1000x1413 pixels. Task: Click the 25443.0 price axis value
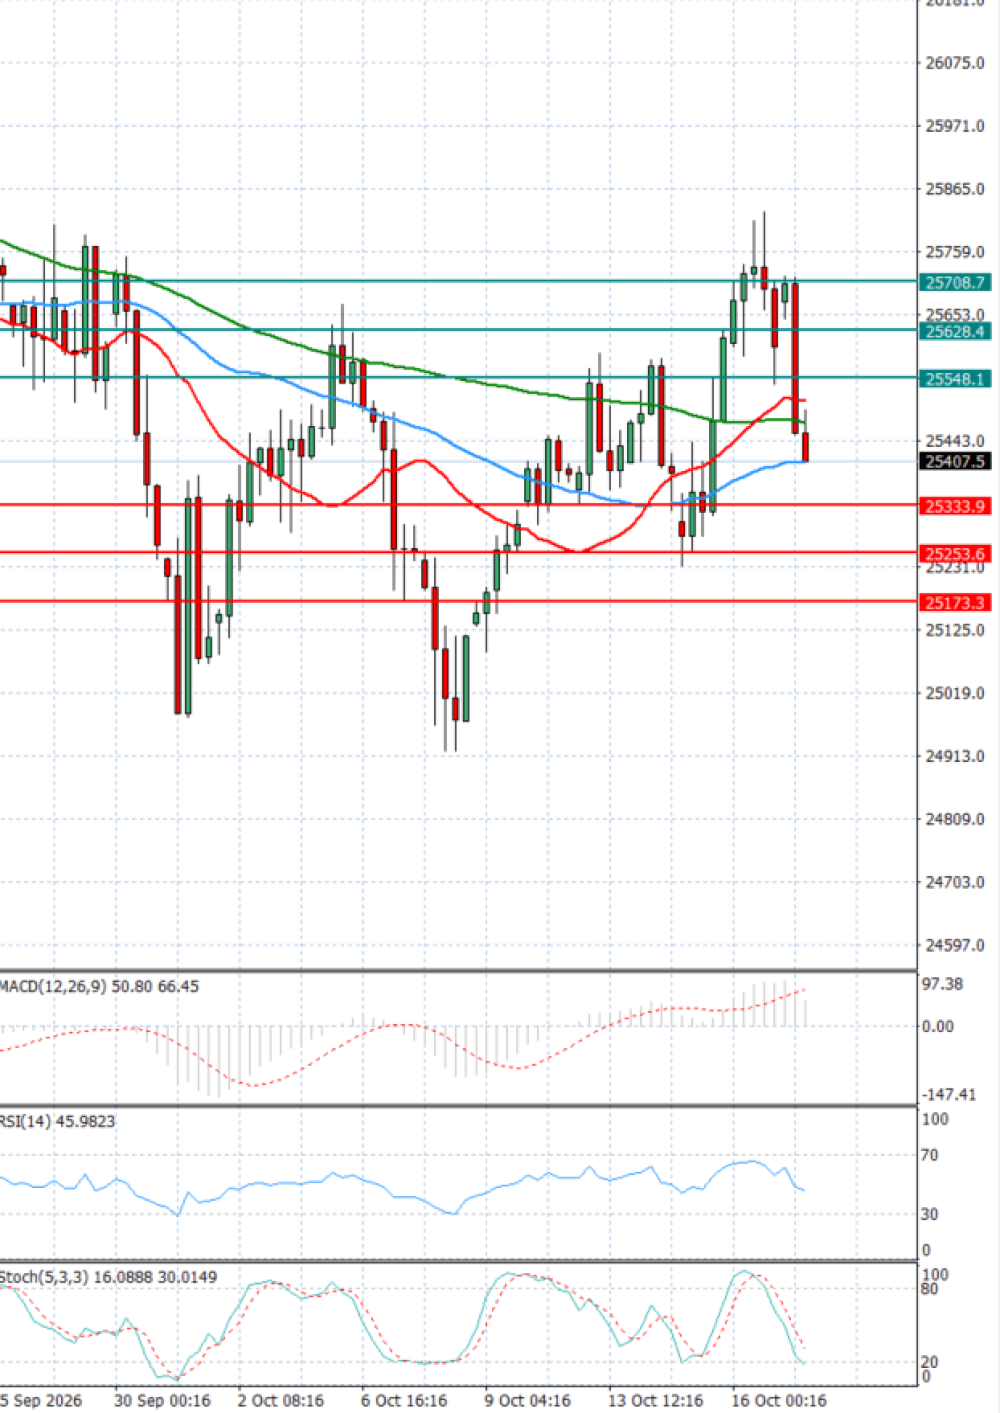click(x=955, y=441)
